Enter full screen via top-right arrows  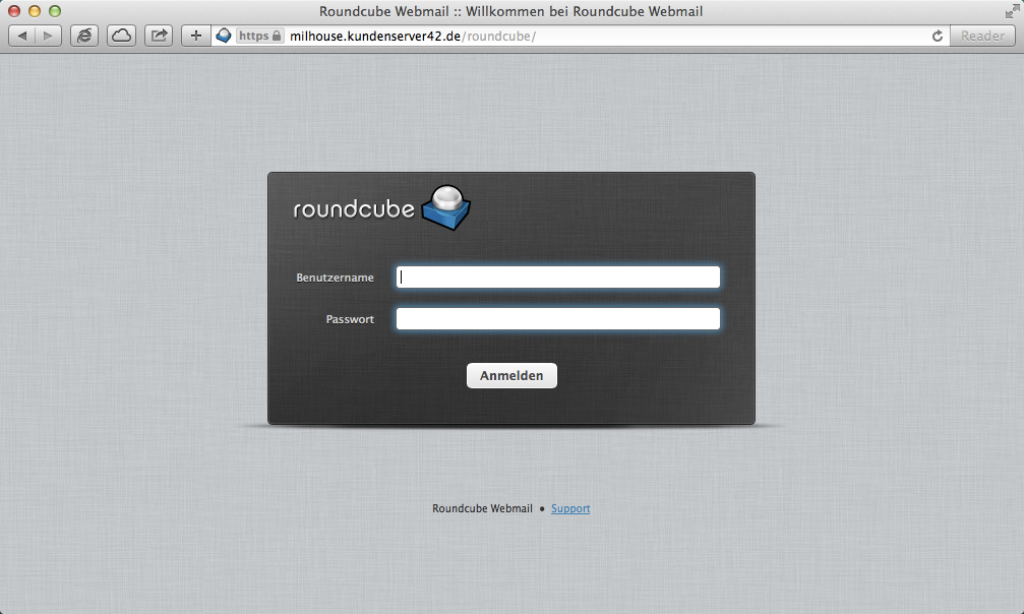coord(1012,10)
